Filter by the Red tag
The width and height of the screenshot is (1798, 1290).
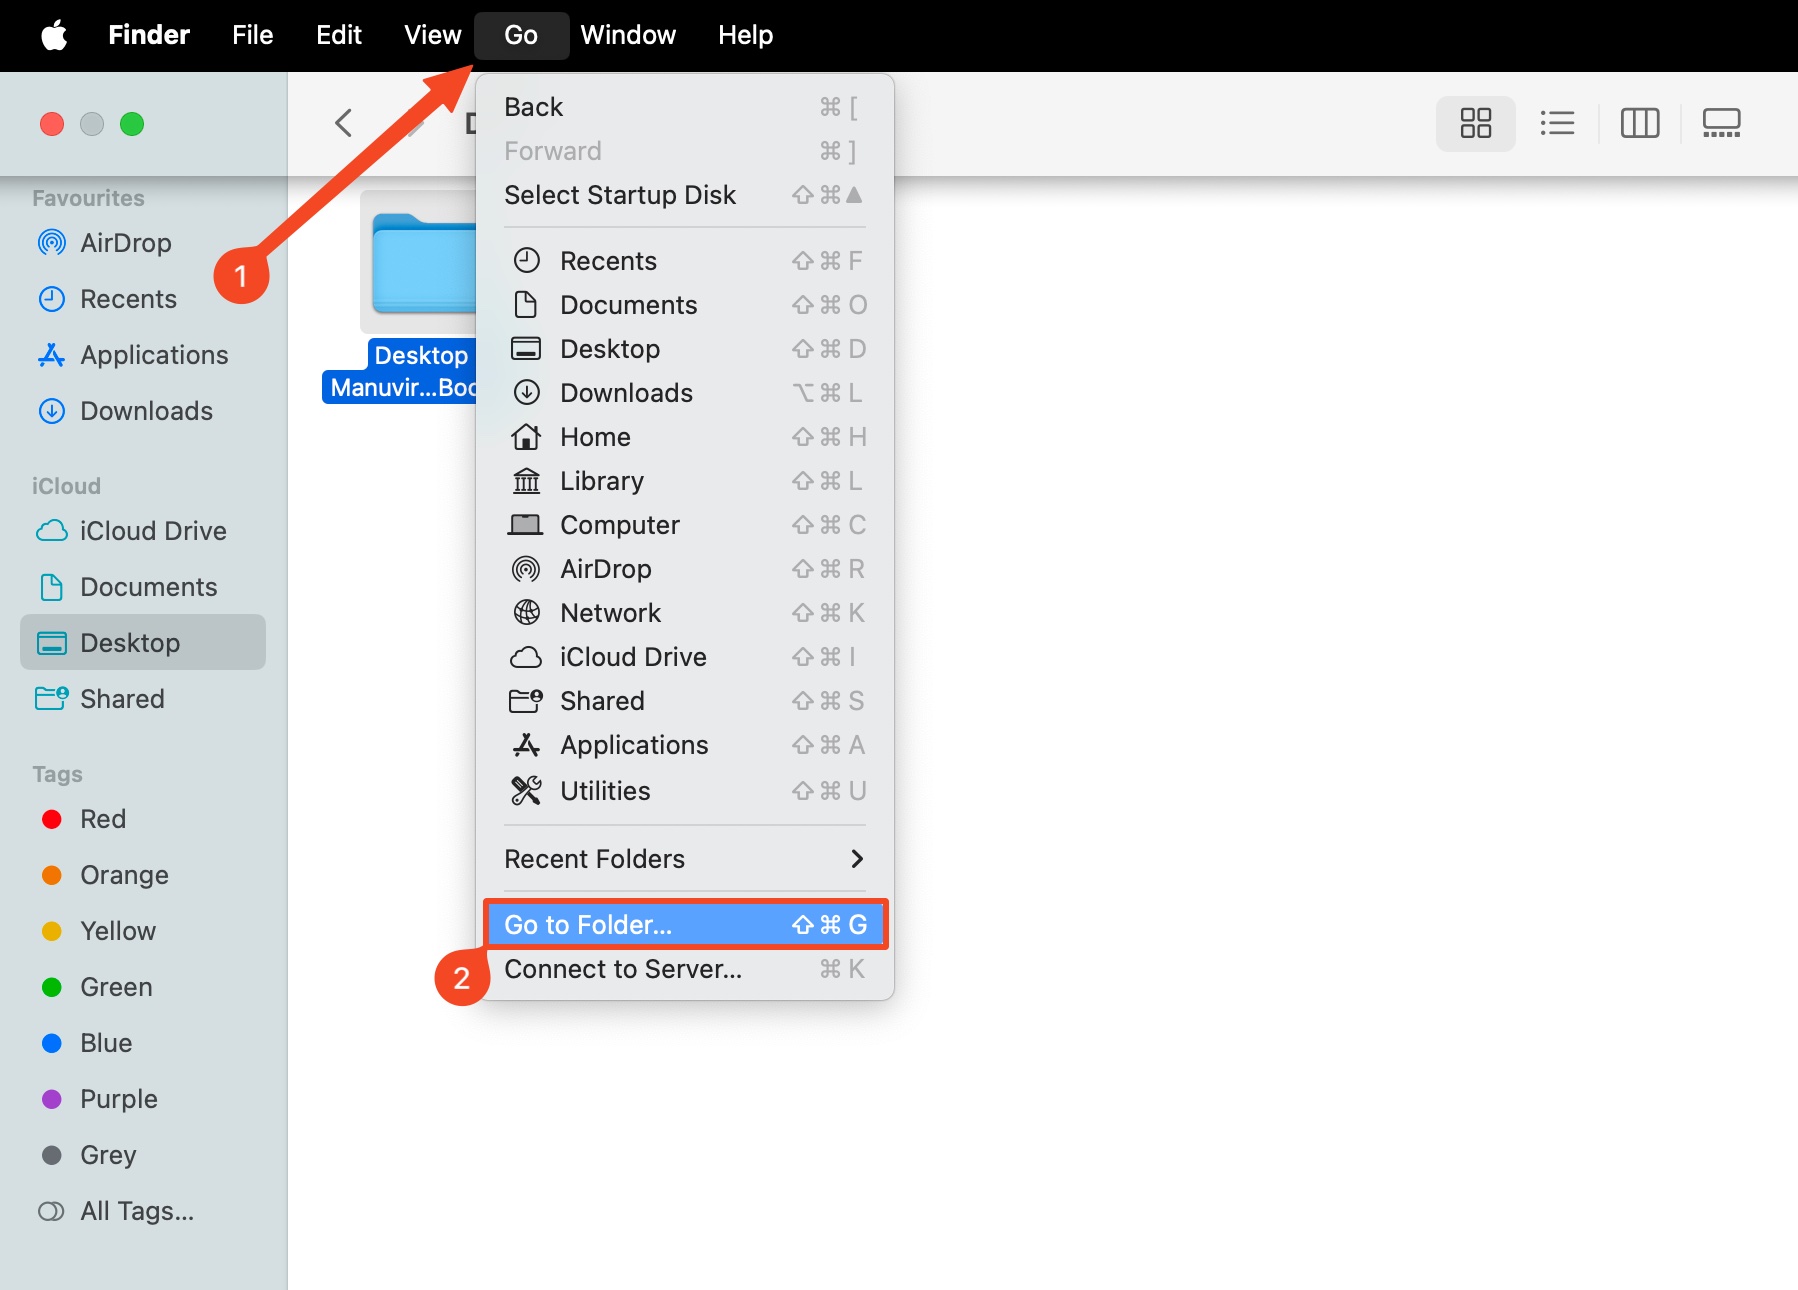point(143,819)
